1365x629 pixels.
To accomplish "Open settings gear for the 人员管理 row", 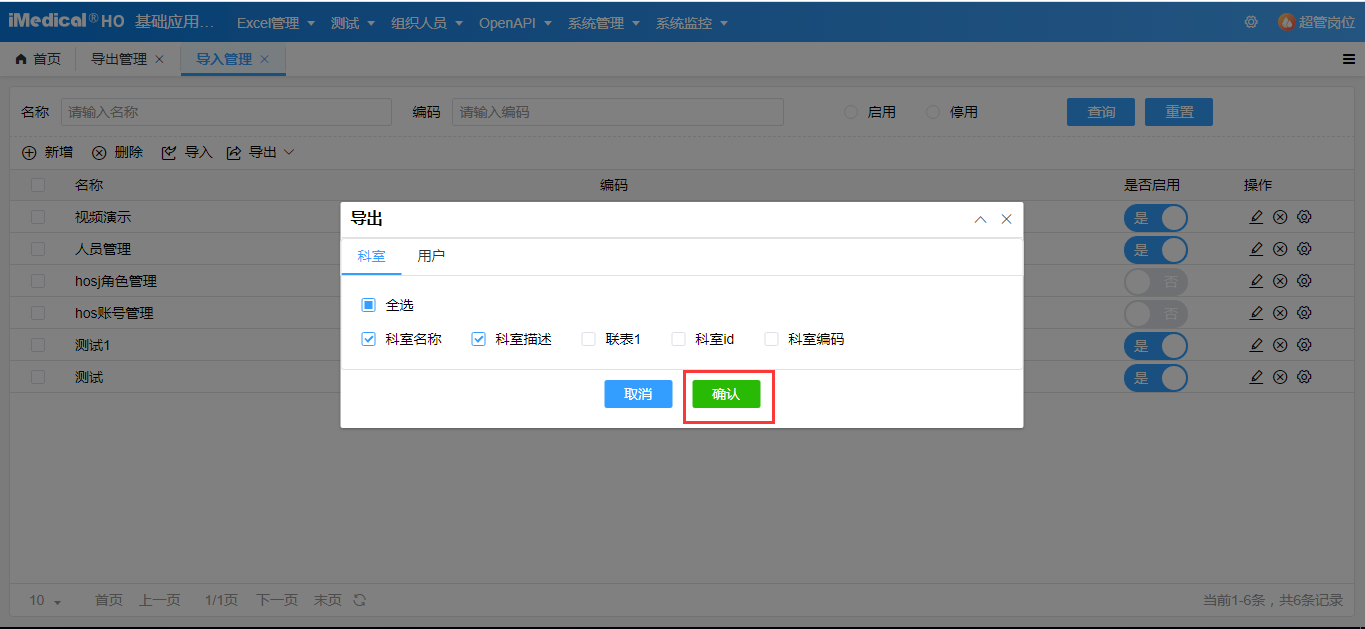I will 1303,249.
